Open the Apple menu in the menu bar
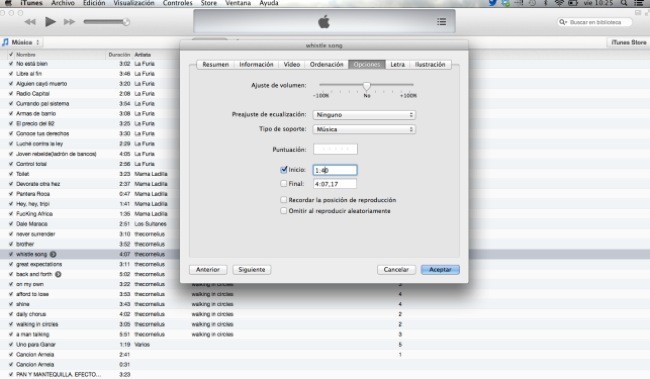The width and height of the screenshot is (650, 379). tap(8, 3)
